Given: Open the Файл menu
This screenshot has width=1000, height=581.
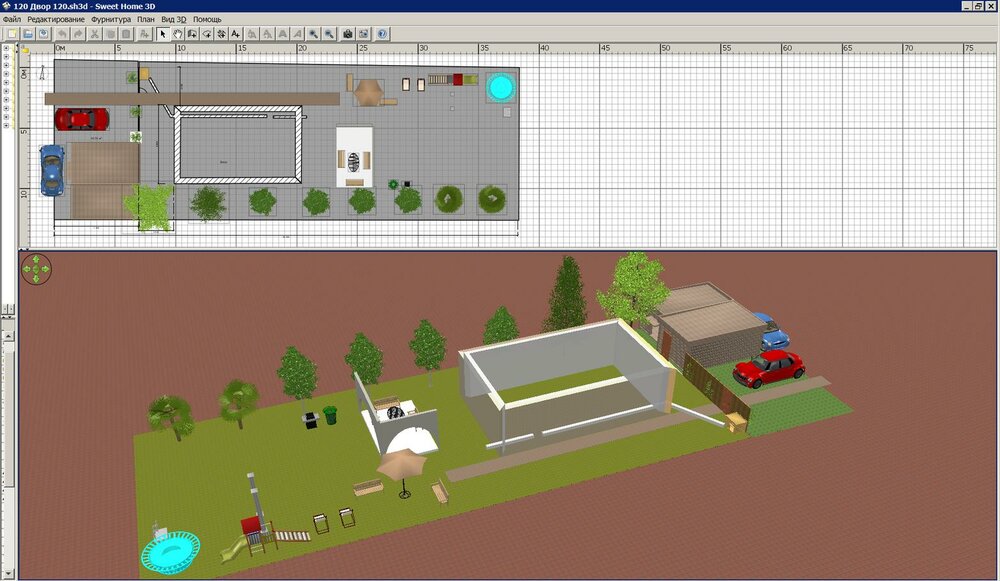Looking at the screenshot, I should [12, 19].
